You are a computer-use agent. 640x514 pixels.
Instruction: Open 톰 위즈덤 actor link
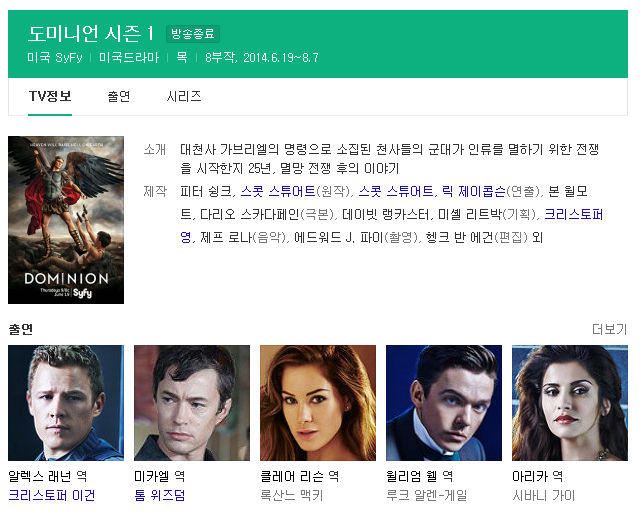pos(160,495)
